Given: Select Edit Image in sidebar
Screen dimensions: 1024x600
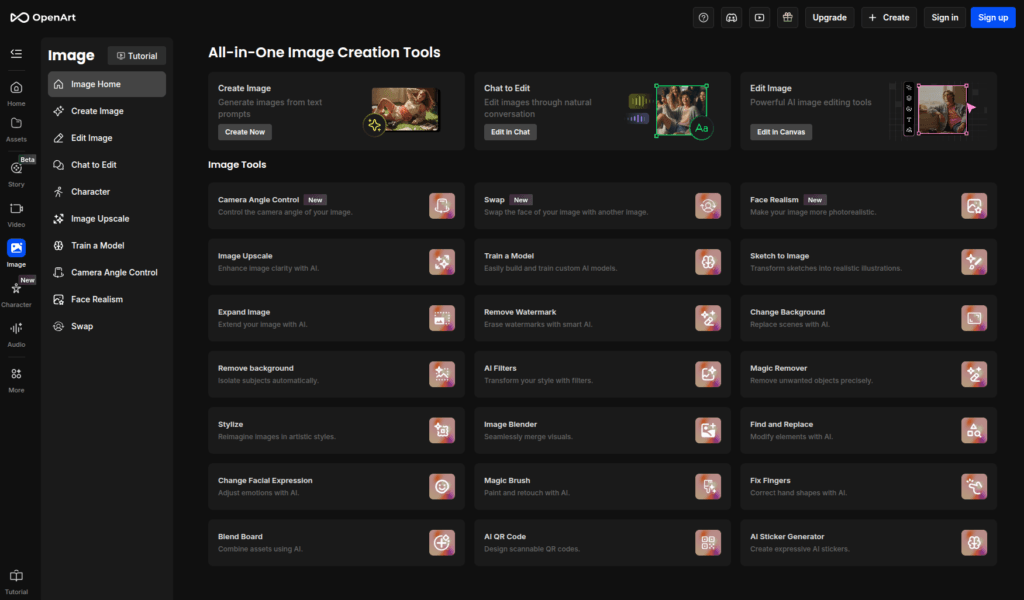Looking at the screenshot, I should (x=106, y=138).
